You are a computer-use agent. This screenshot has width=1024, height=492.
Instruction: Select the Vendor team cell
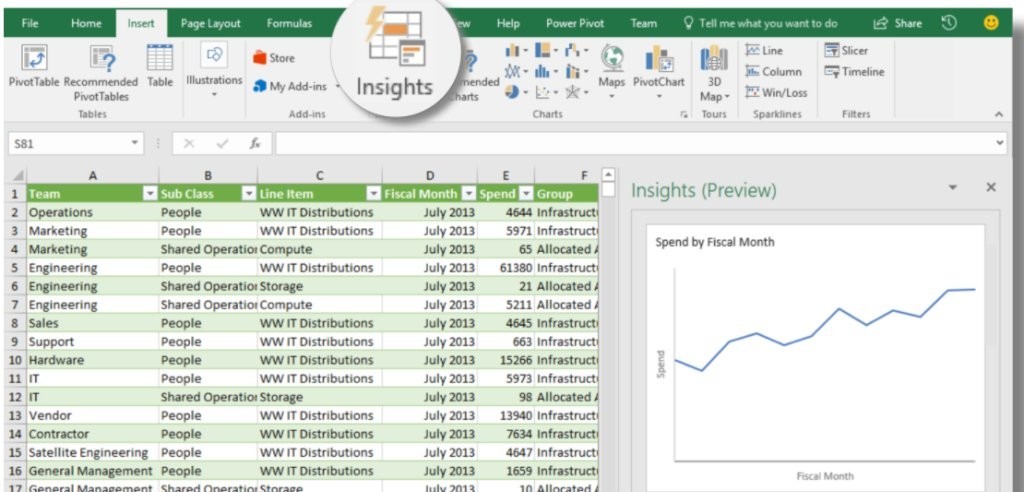click(93, 416)
